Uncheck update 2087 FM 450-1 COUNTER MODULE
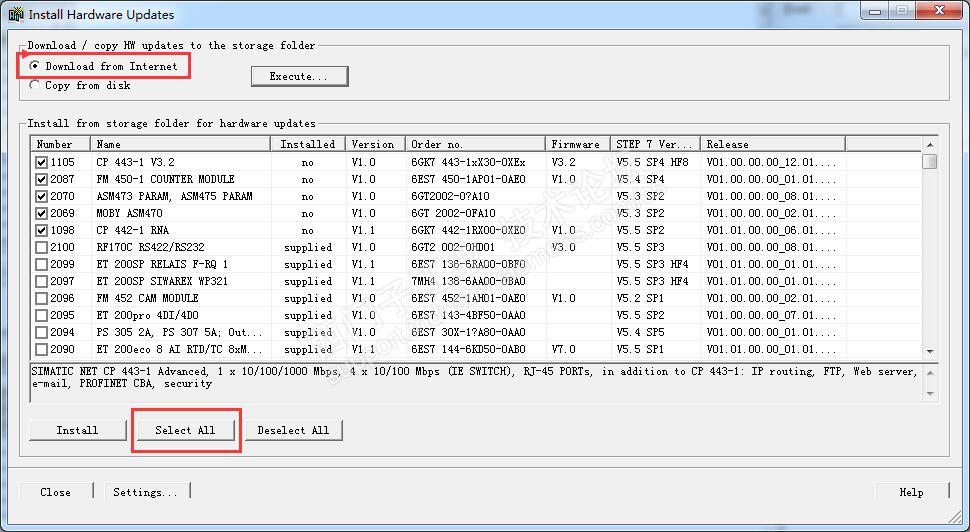This screenshot has height=532, width=970. pos(41,179)
